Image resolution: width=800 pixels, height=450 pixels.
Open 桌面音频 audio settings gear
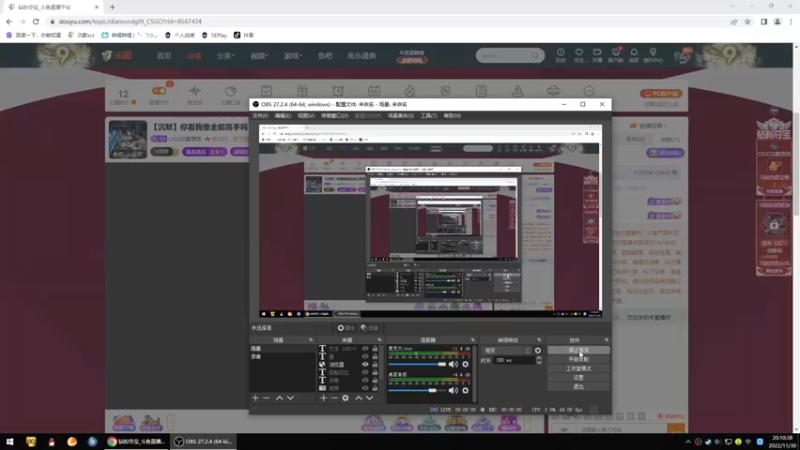(465, 390)
